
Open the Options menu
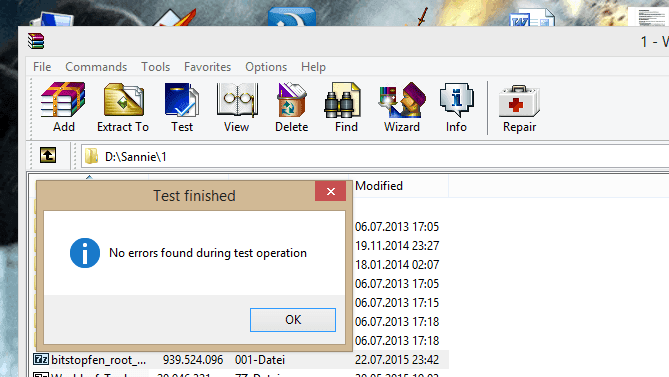[266, 67]
